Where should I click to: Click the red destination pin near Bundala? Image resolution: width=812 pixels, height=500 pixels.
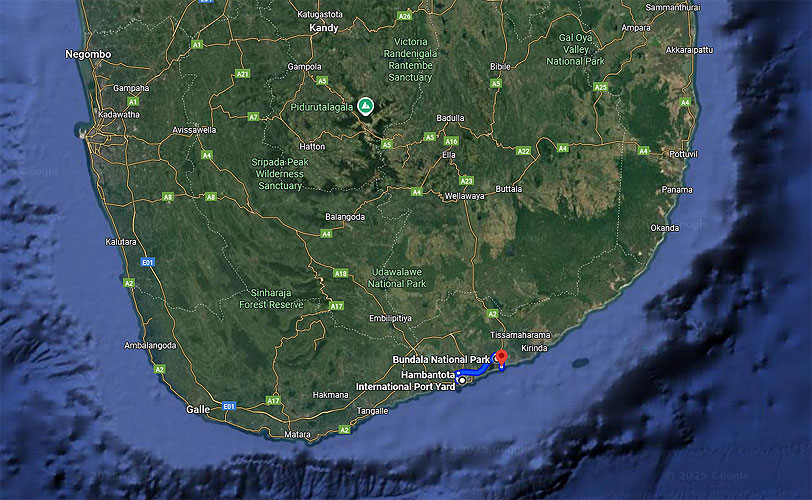501,357
